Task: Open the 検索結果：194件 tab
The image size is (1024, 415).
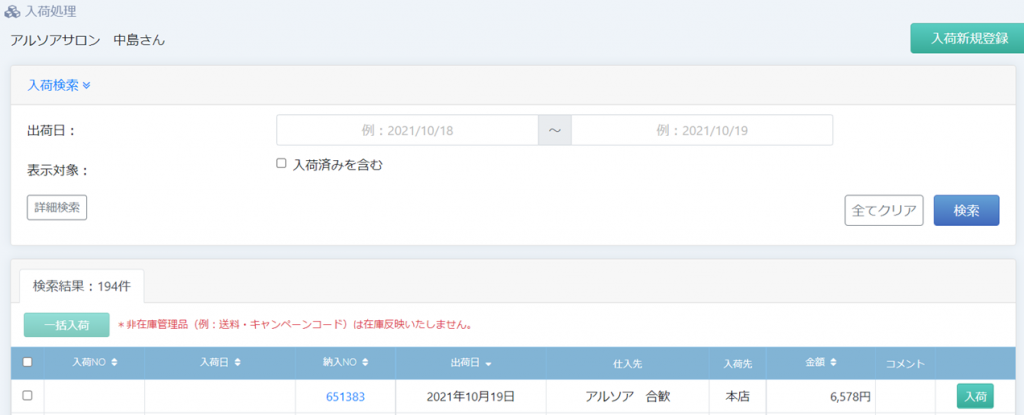Action: (x=81, y=286)
